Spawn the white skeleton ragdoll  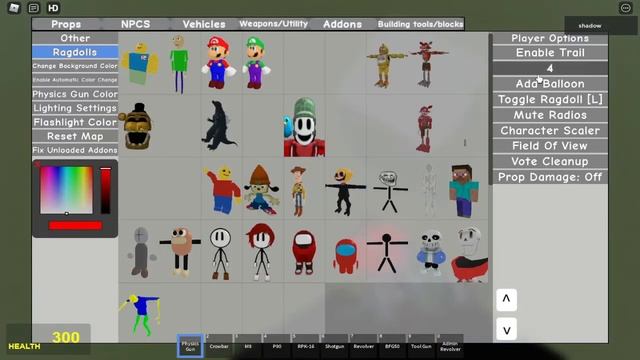pyautogui.click(x=429, y=190)
